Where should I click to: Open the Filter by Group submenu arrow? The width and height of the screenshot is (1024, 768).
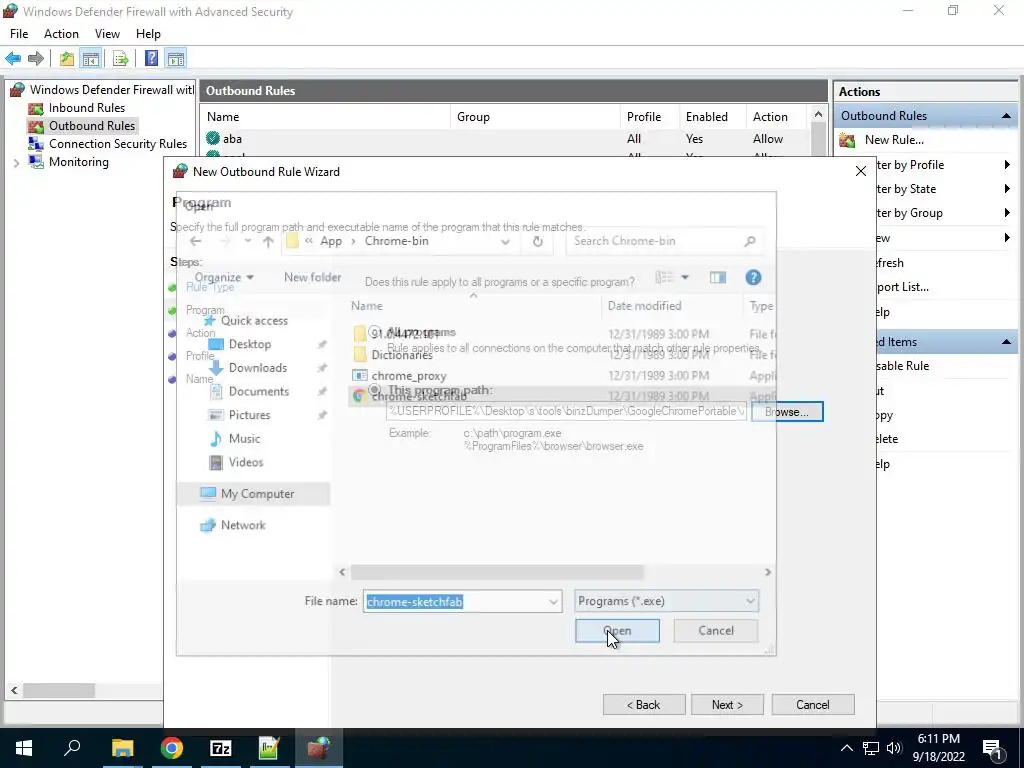point(1007,213)
